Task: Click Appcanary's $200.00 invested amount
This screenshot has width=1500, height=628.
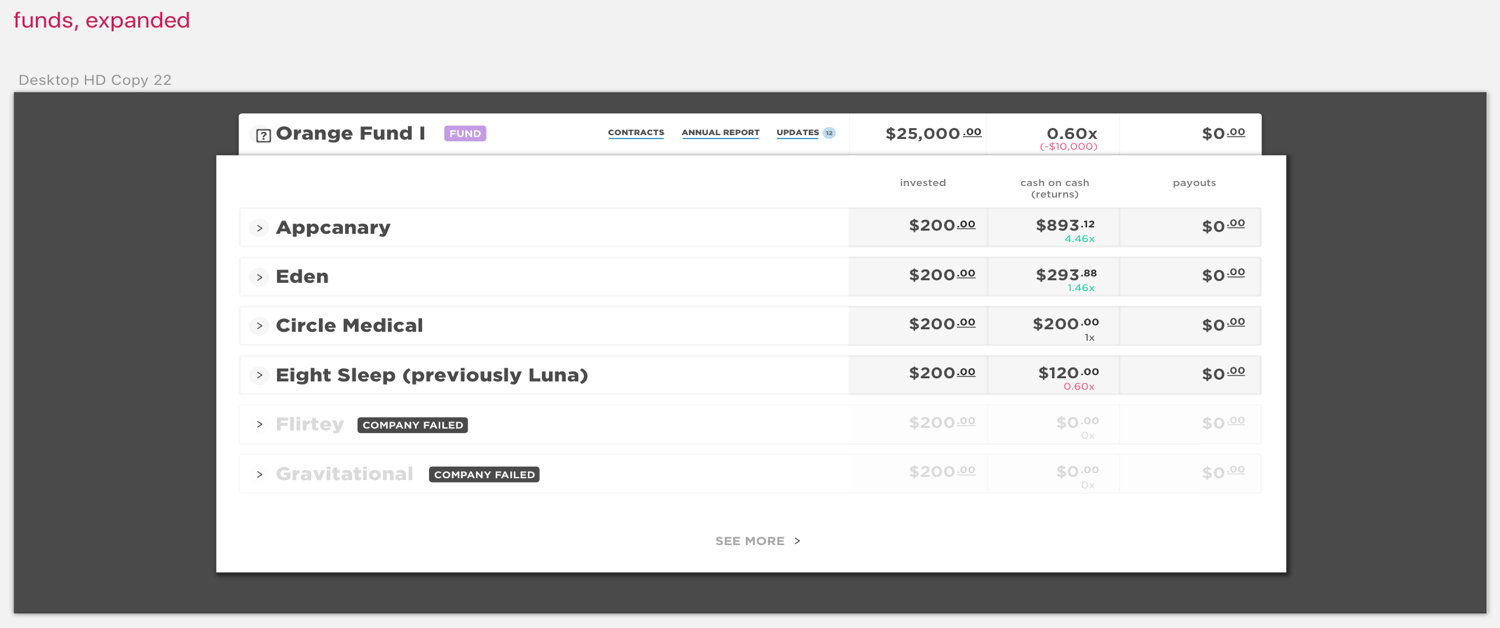Action: 942,225
